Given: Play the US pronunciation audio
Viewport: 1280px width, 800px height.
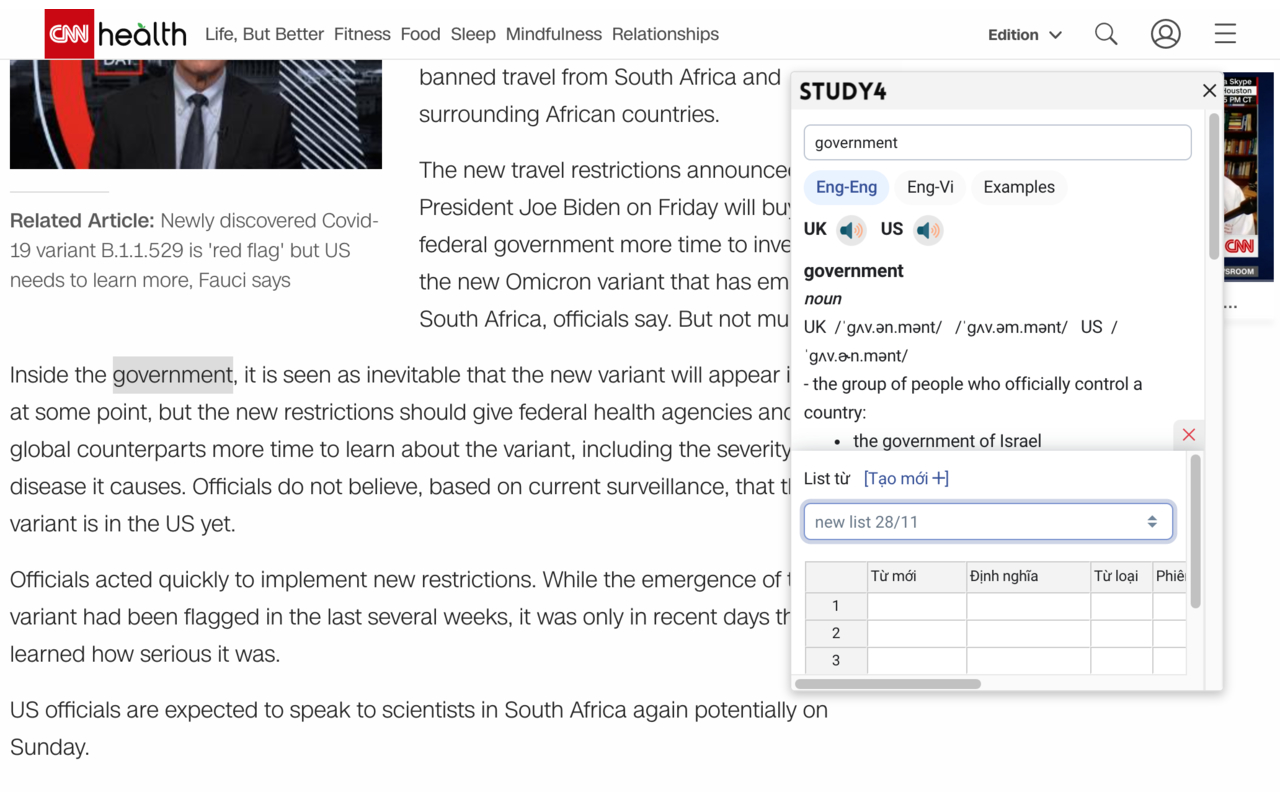Looking at the screenshot, I should click(x=928, y=231).
